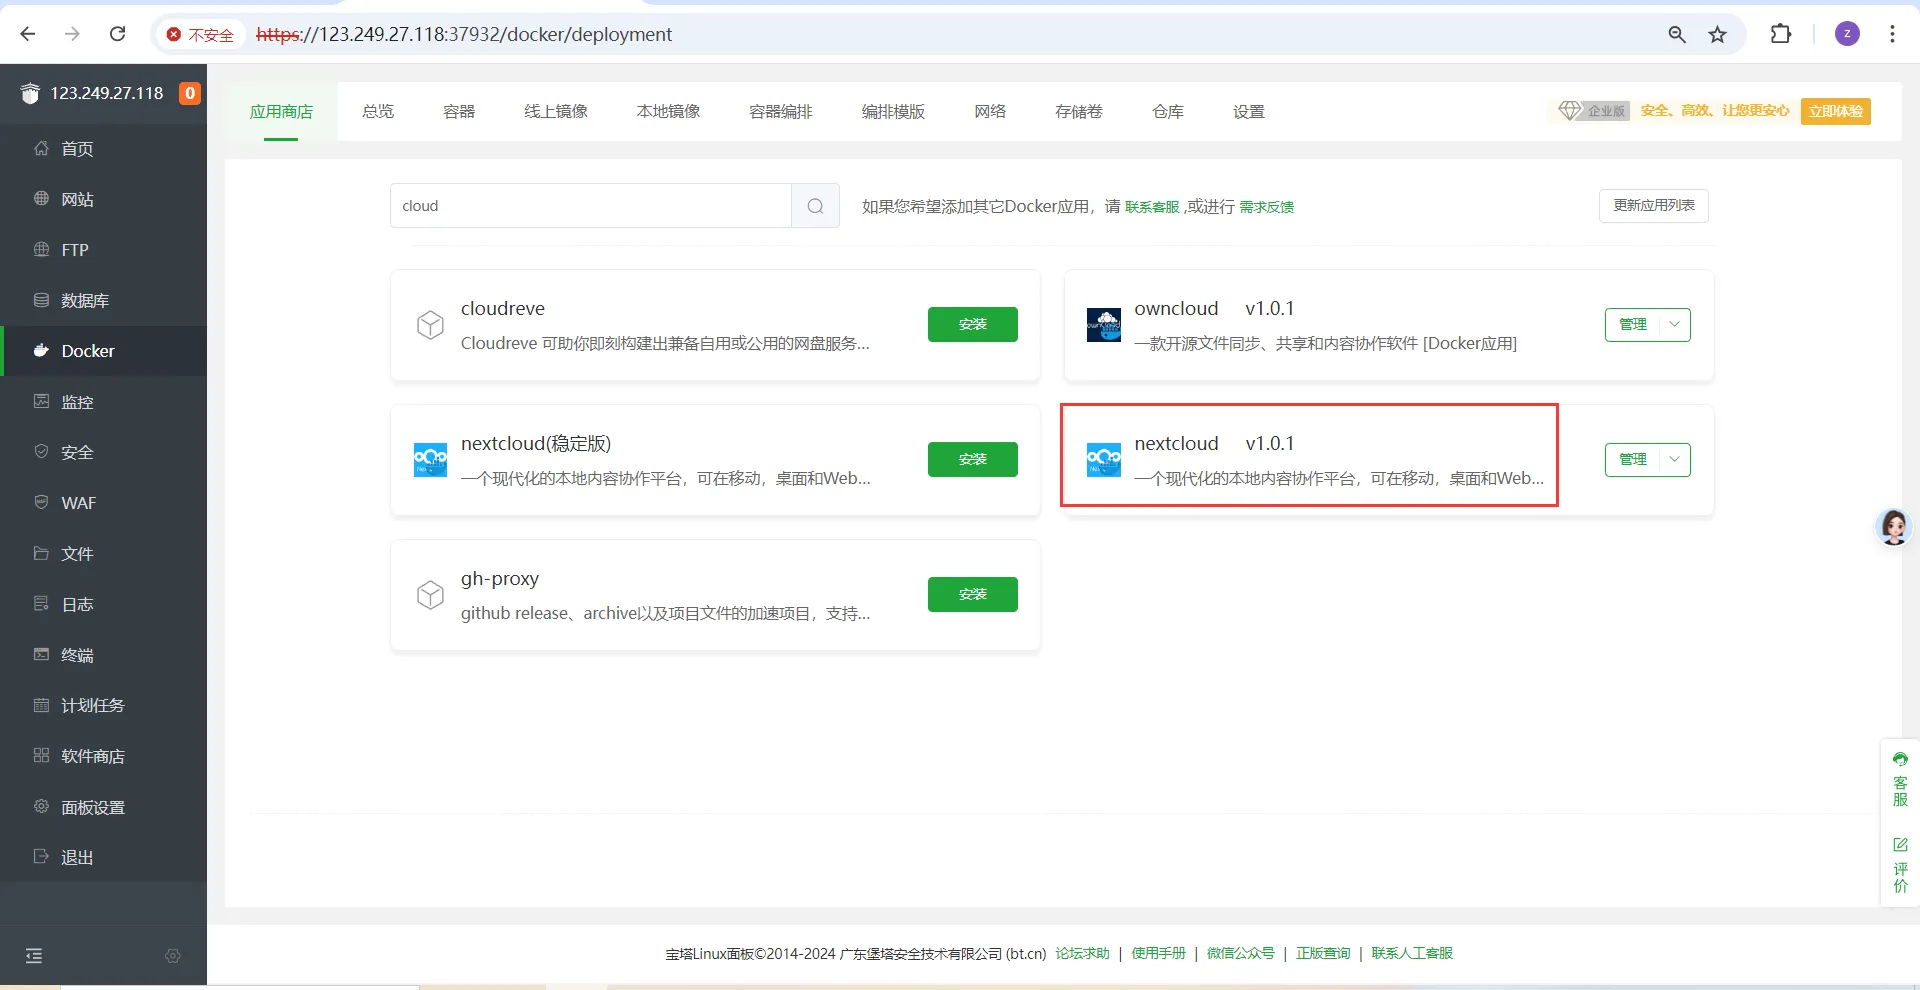
Task: Open 评价 feedback from right floating panel
Action: (1900, 865)
